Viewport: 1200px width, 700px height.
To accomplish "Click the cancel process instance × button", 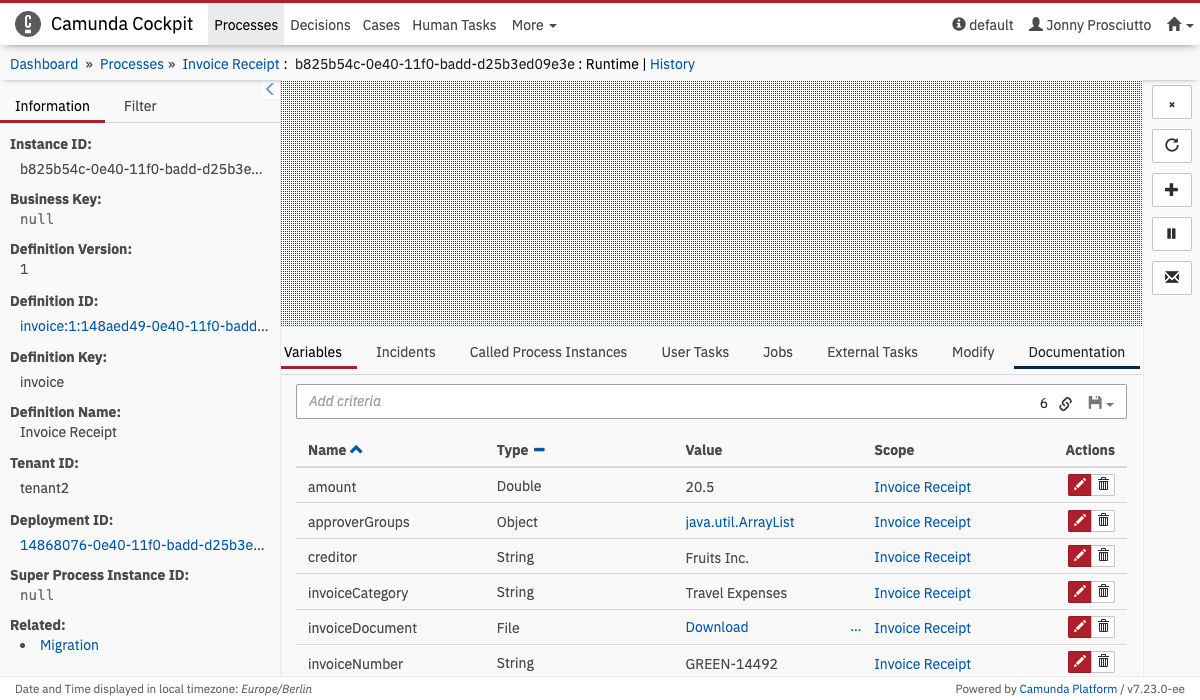I will [1171, 103].
